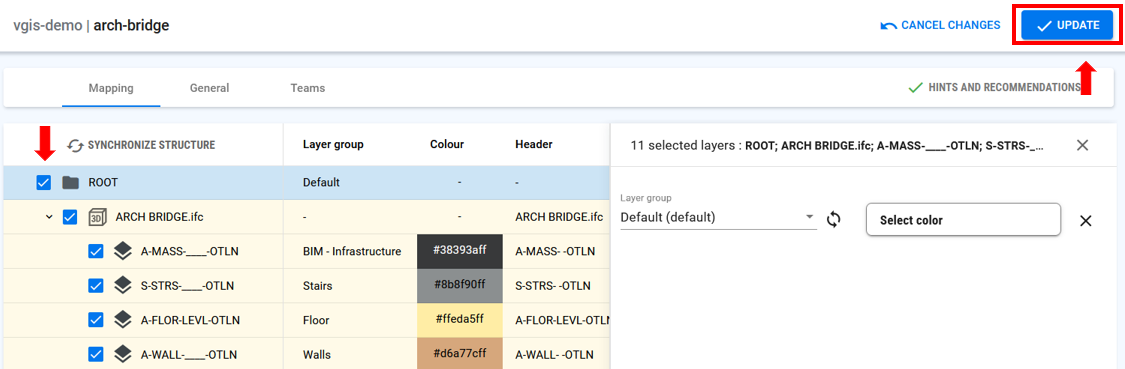Click the ROOT folder icon
This screenshot has width=1125, height=369.
click(x=70, y=183)
